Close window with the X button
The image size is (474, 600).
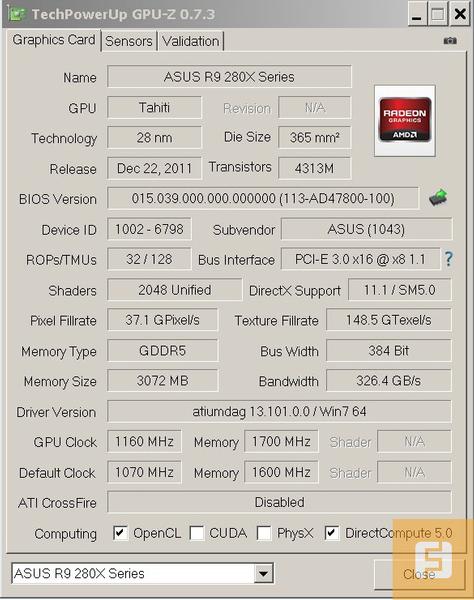click(459, 15)
